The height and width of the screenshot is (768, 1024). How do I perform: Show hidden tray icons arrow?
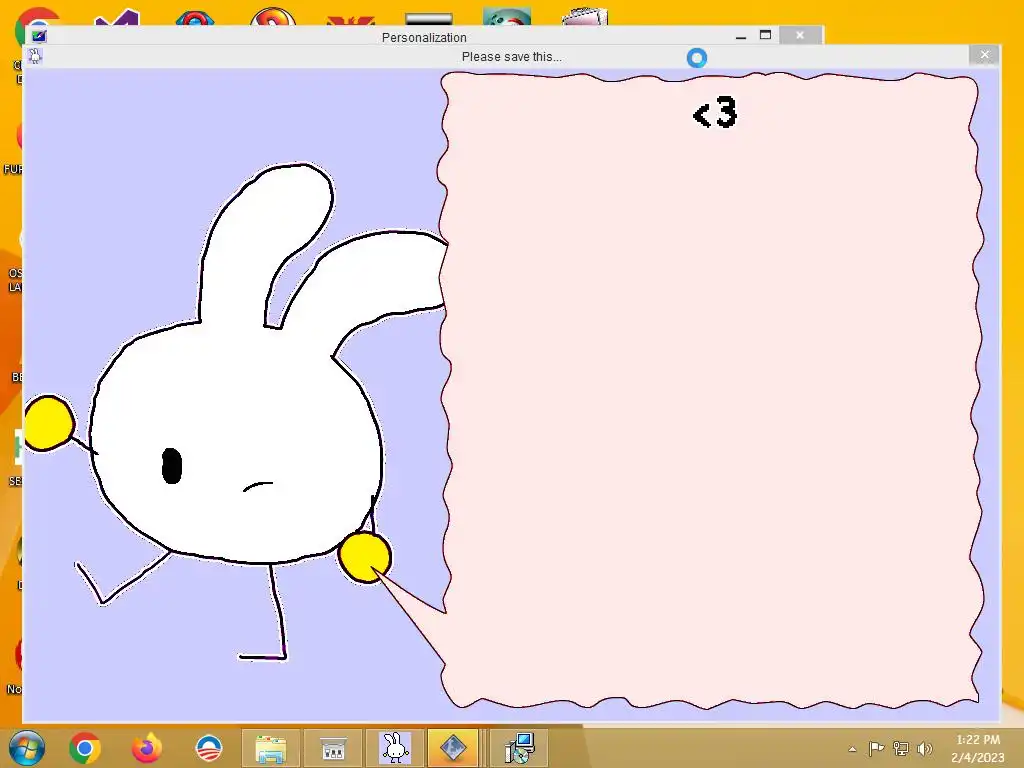852,750
